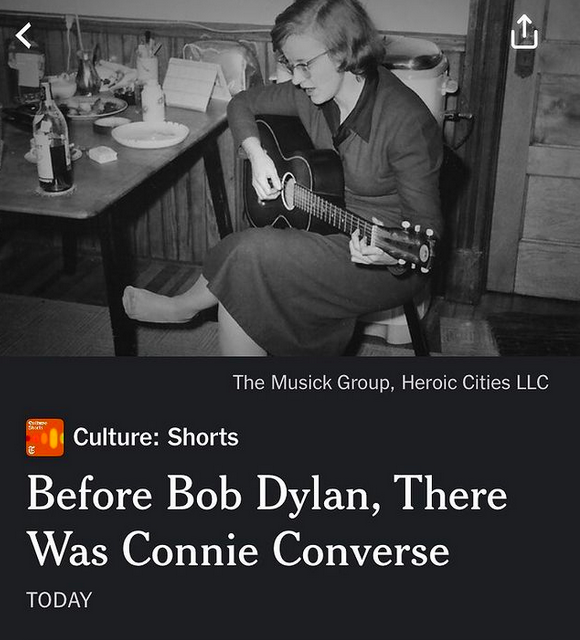
Task: Select the photo credit The Musick Group
Action: (311, 382)
